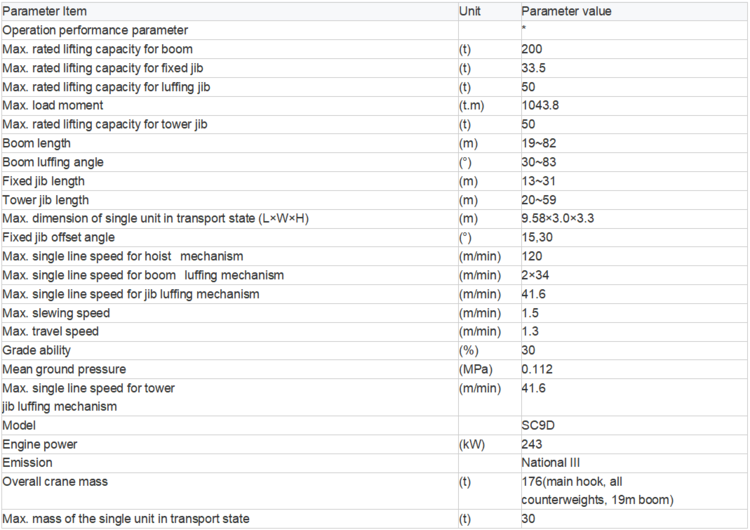Click the 9.58×3.0×3.3 dimension value
This screenshot has width=750, height=530.
tap(558, 219)
